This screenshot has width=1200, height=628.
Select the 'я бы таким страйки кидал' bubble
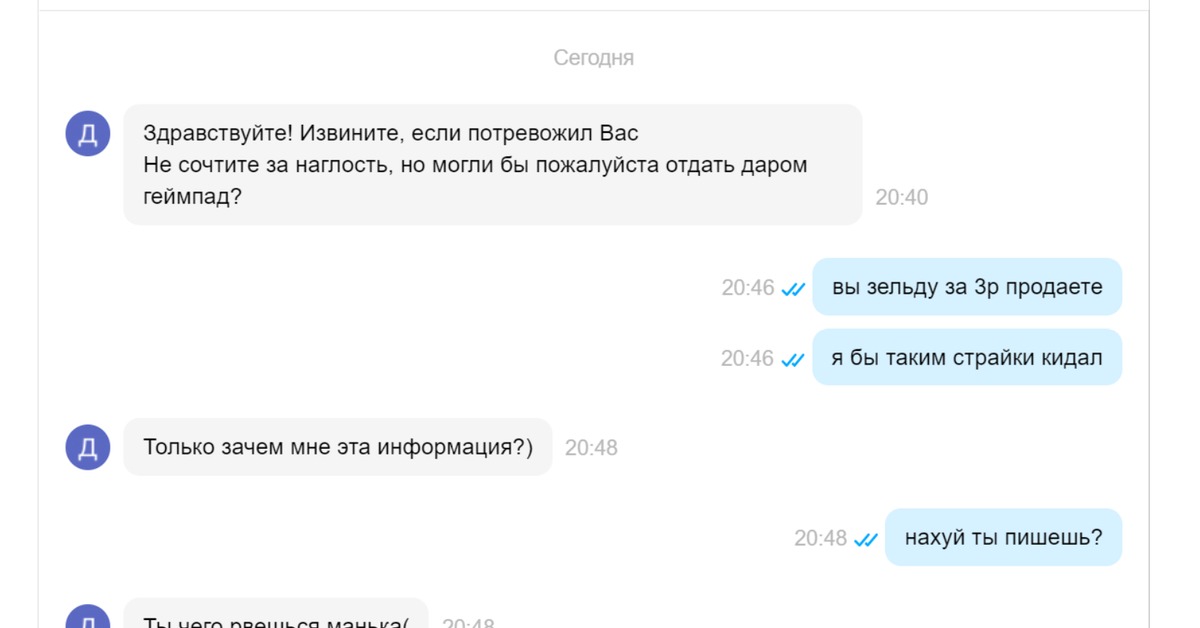pos(966,357)
